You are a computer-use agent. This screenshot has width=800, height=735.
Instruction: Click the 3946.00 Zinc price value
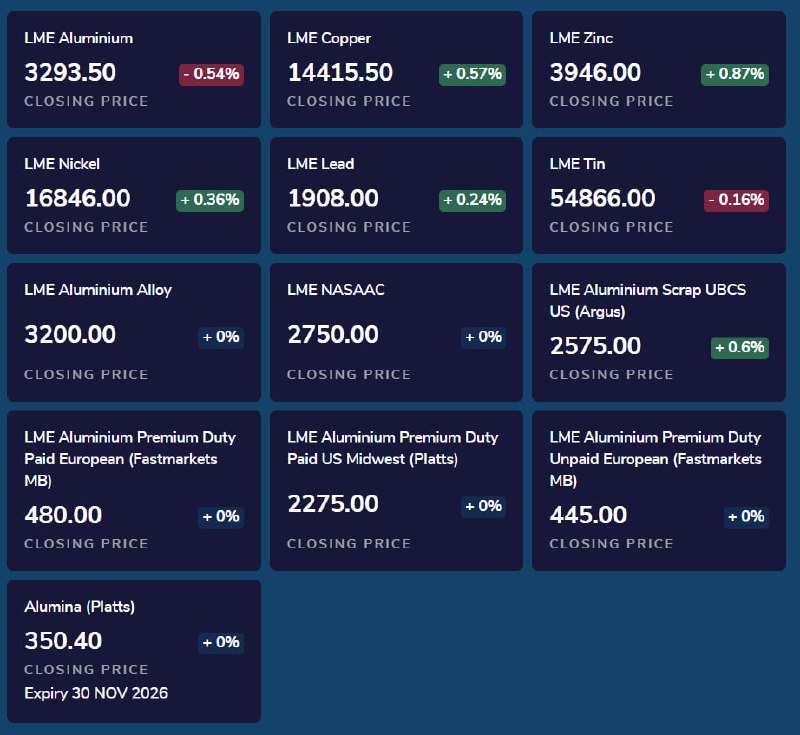point(595,72)
